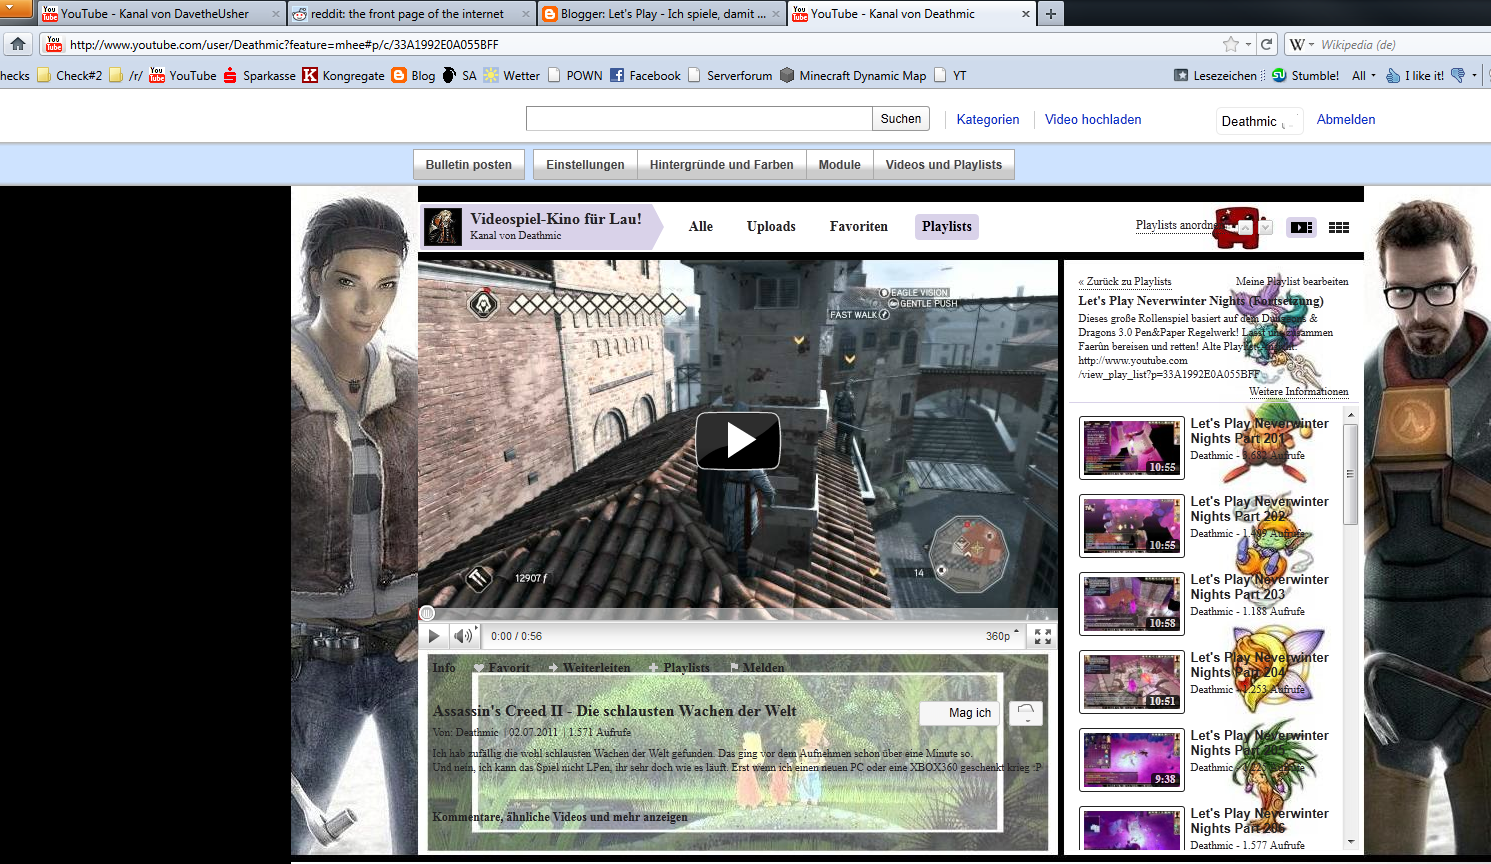The width and height of the screenshot is (1491, 864).
Task: Click the I like it! thumbs-up
Action: [1414, 75]
